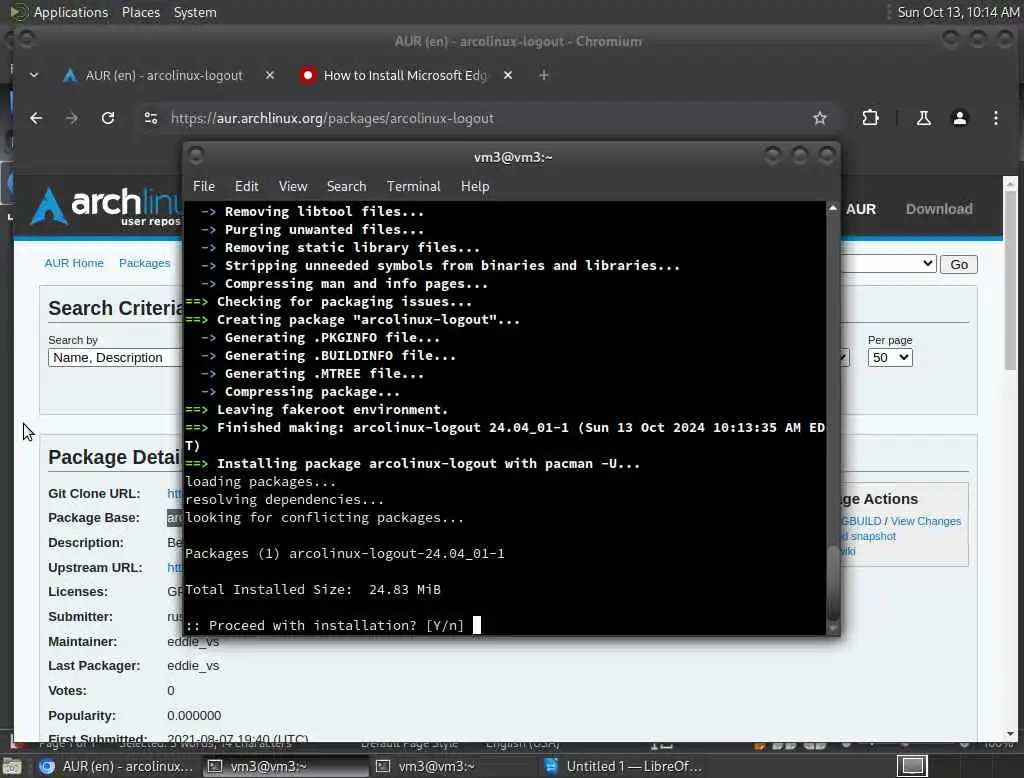This screenshot has width=1024, height=778.
Task: Click the Arch Linux logo on AUR page
Action: click(x=104, y=206)
